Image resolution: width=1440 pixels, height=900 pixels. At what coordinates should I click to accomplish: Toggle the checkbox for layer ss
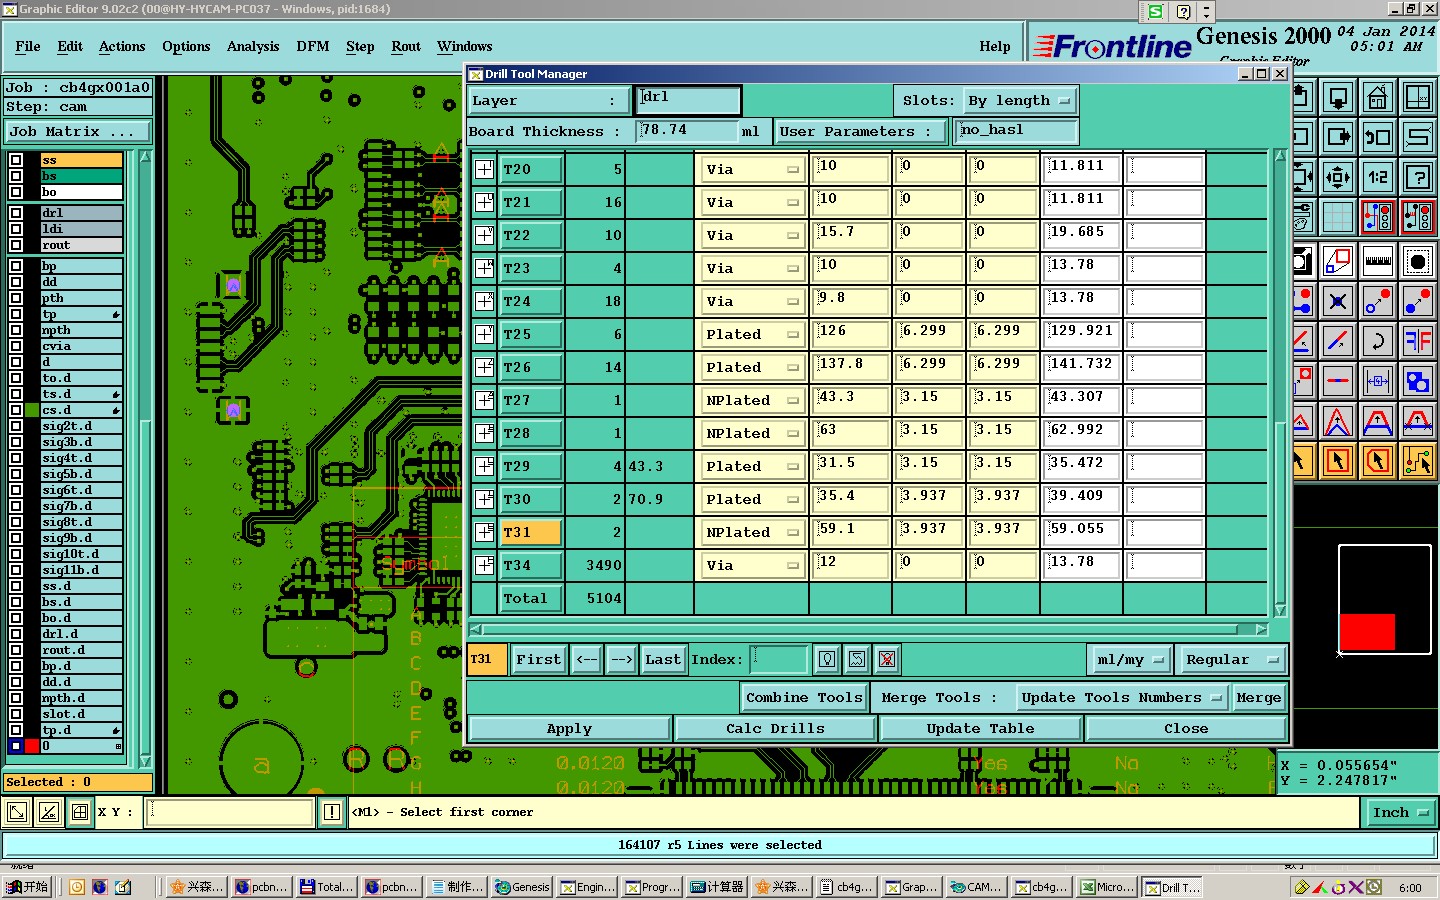(x=16, y=160)
